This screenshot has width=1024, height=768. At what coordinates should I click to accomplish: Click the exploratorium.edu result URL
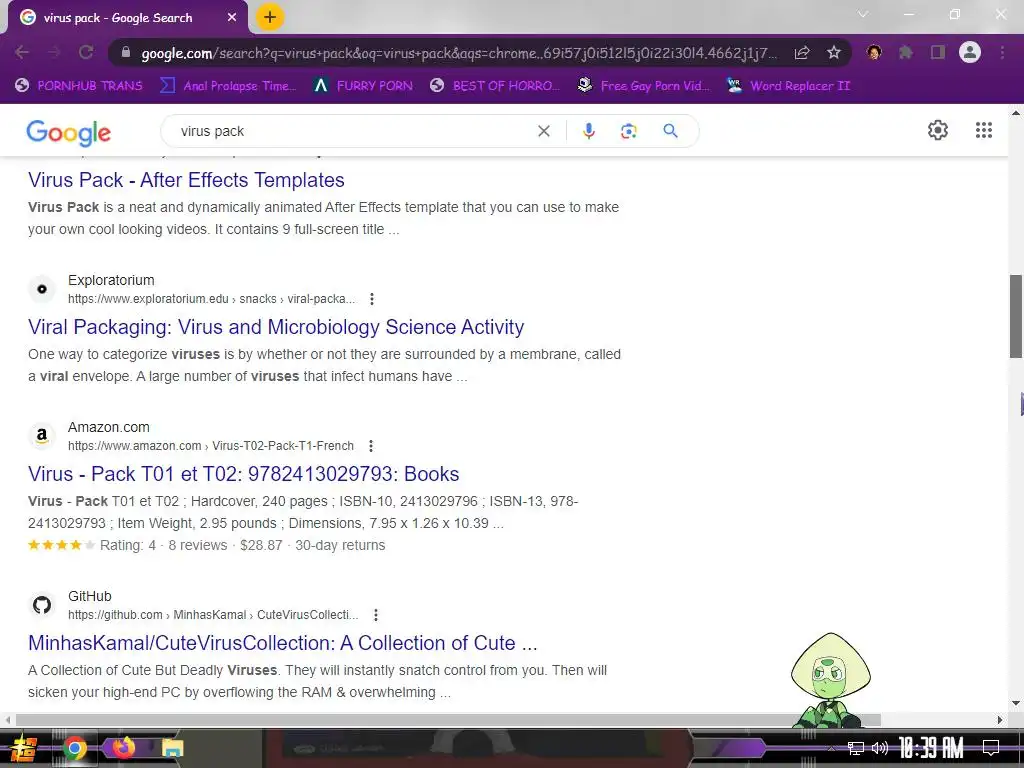pos(212,299)
